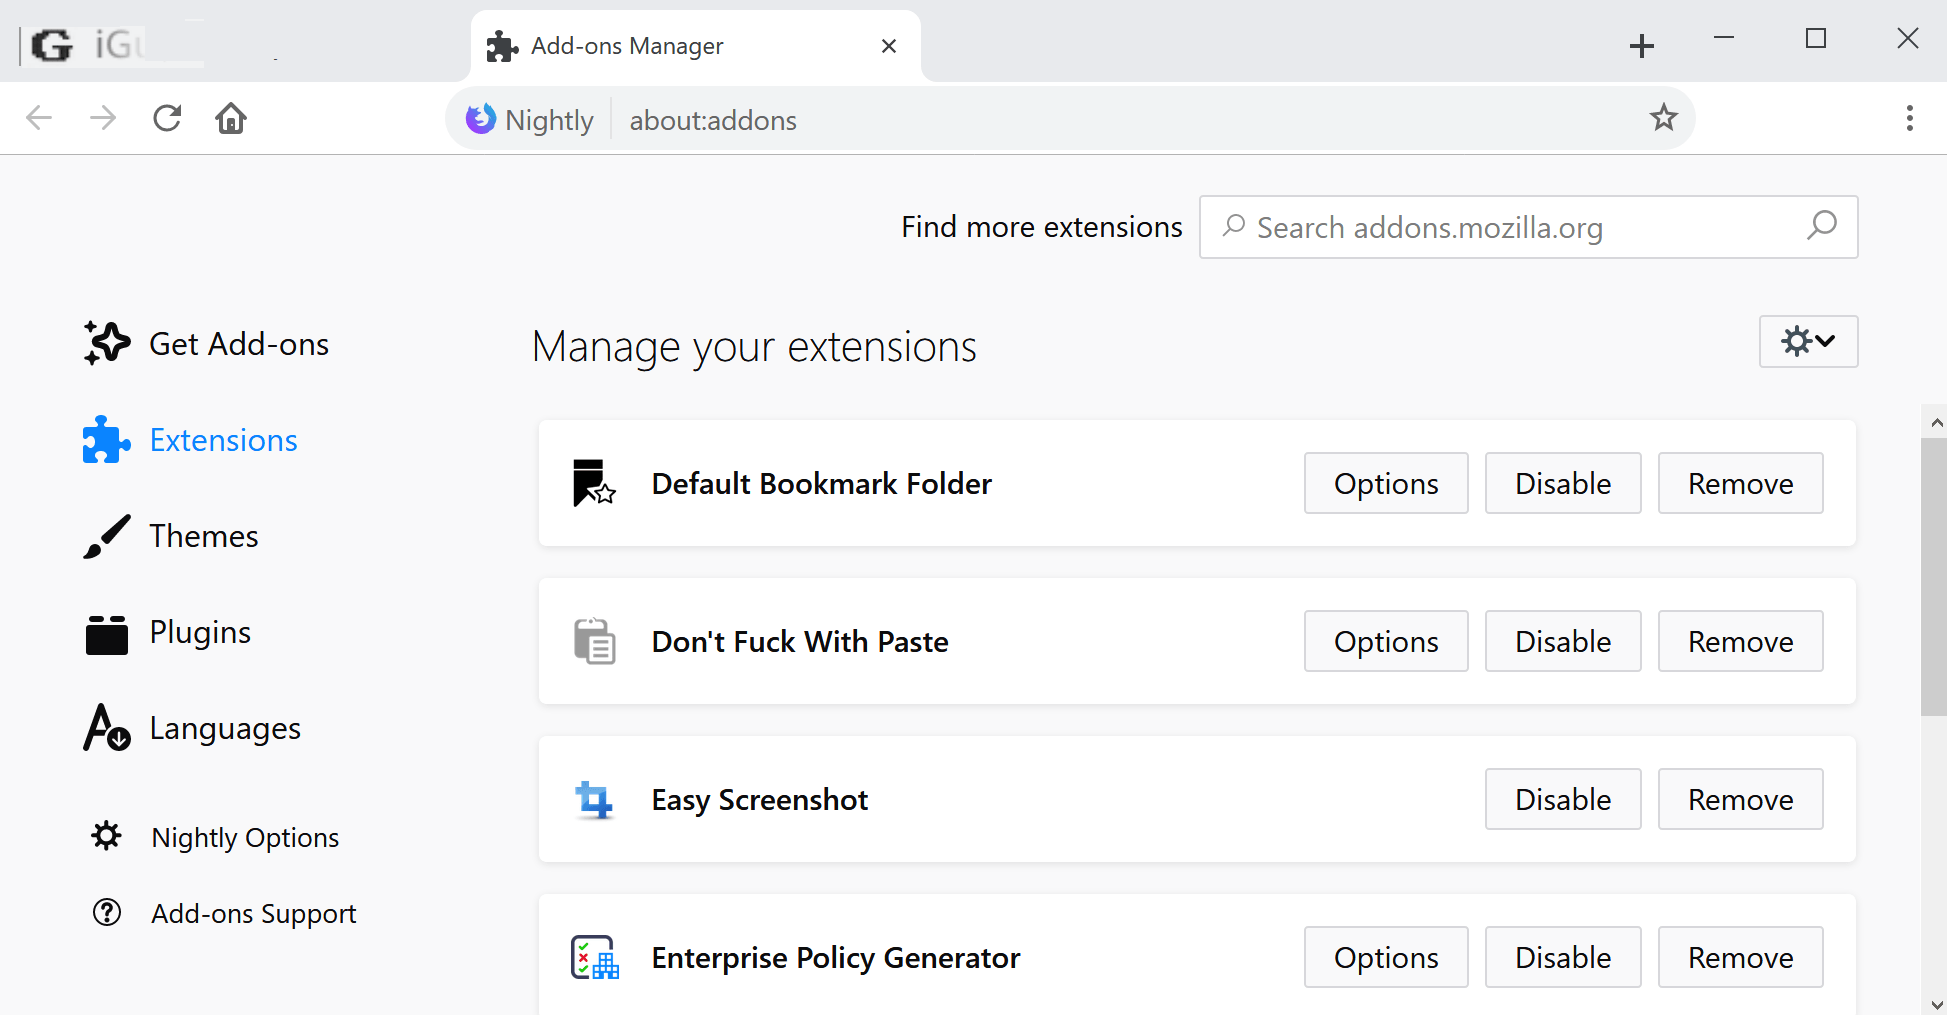Image resolution: width=1947 pixels, height=1015 pixels.
Task: Disable the Easy Screenshot extension
Action: 1562,800
